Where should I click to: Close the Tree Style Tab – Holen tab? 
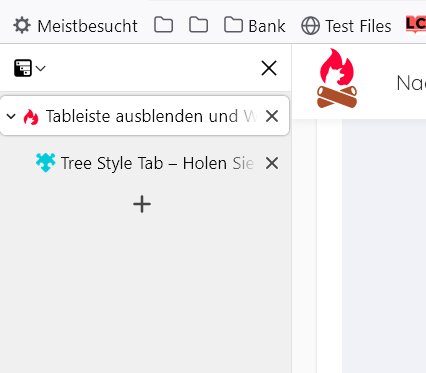(272, 163)
